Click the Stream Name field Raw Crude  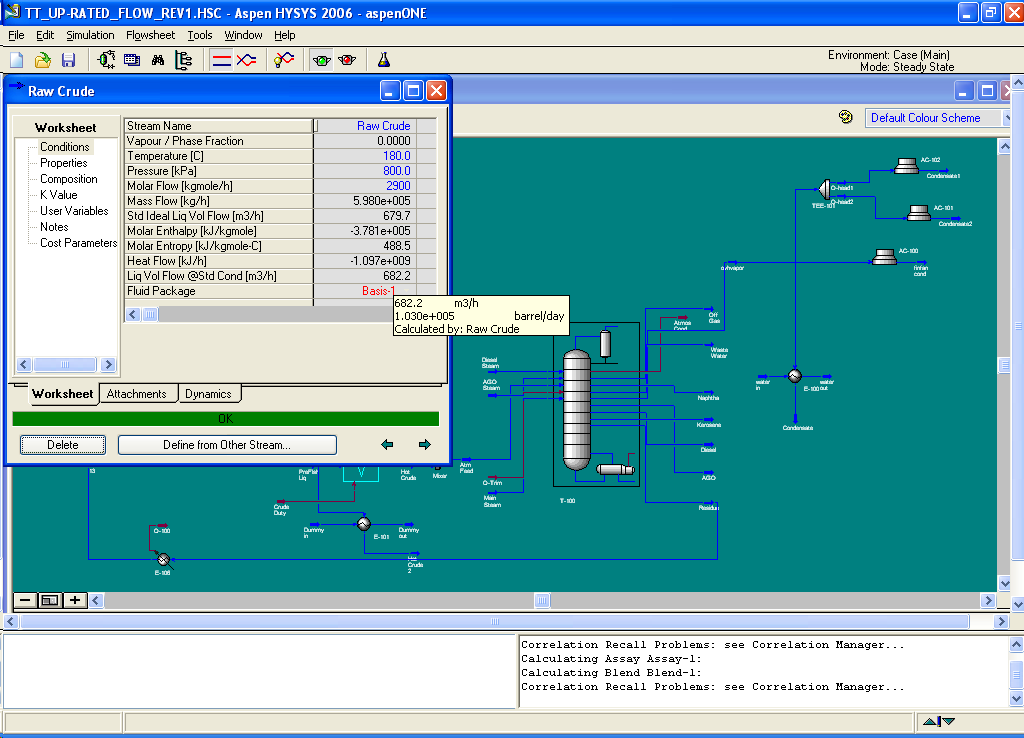(x=365, y=126)
